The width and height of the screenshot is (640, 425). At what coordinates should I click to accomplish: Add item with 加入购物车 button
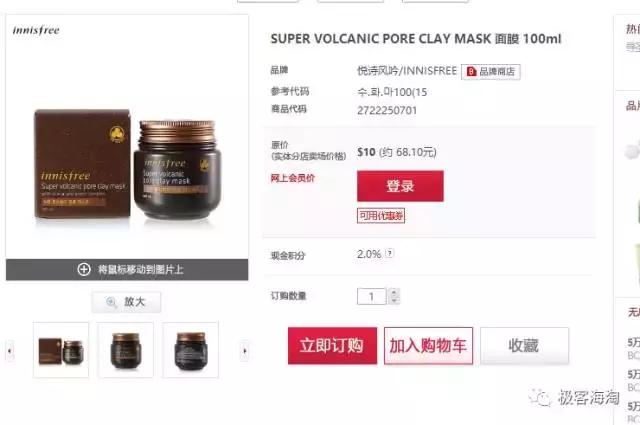point(428,345)
